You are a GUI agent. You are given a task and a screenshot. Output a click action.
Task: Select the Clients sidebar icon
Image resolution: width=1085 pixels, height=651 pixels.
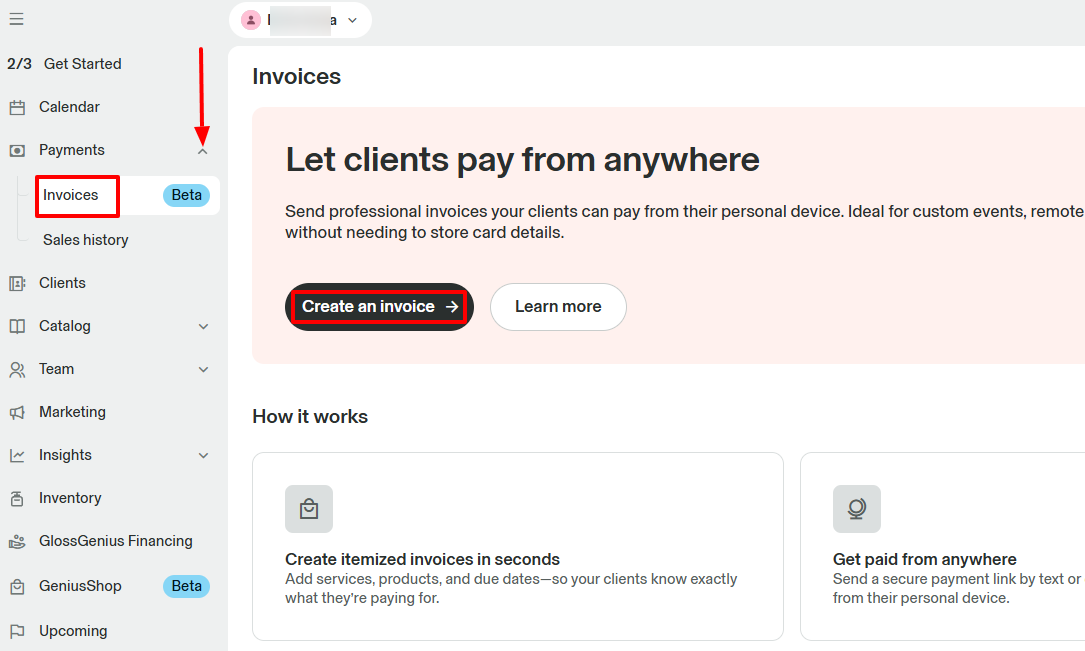[64, 282]
